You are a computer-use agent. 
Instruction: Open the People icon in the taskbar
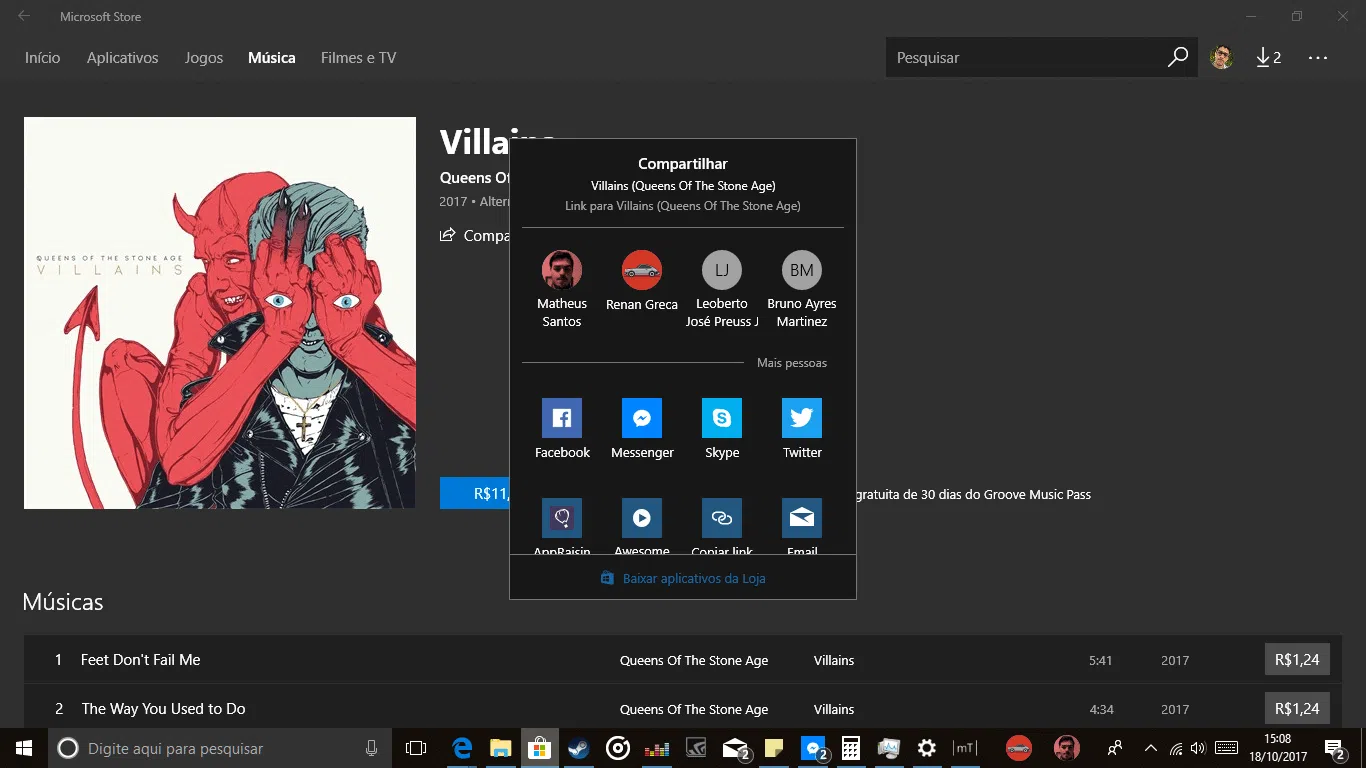[x=1115, y=748]
